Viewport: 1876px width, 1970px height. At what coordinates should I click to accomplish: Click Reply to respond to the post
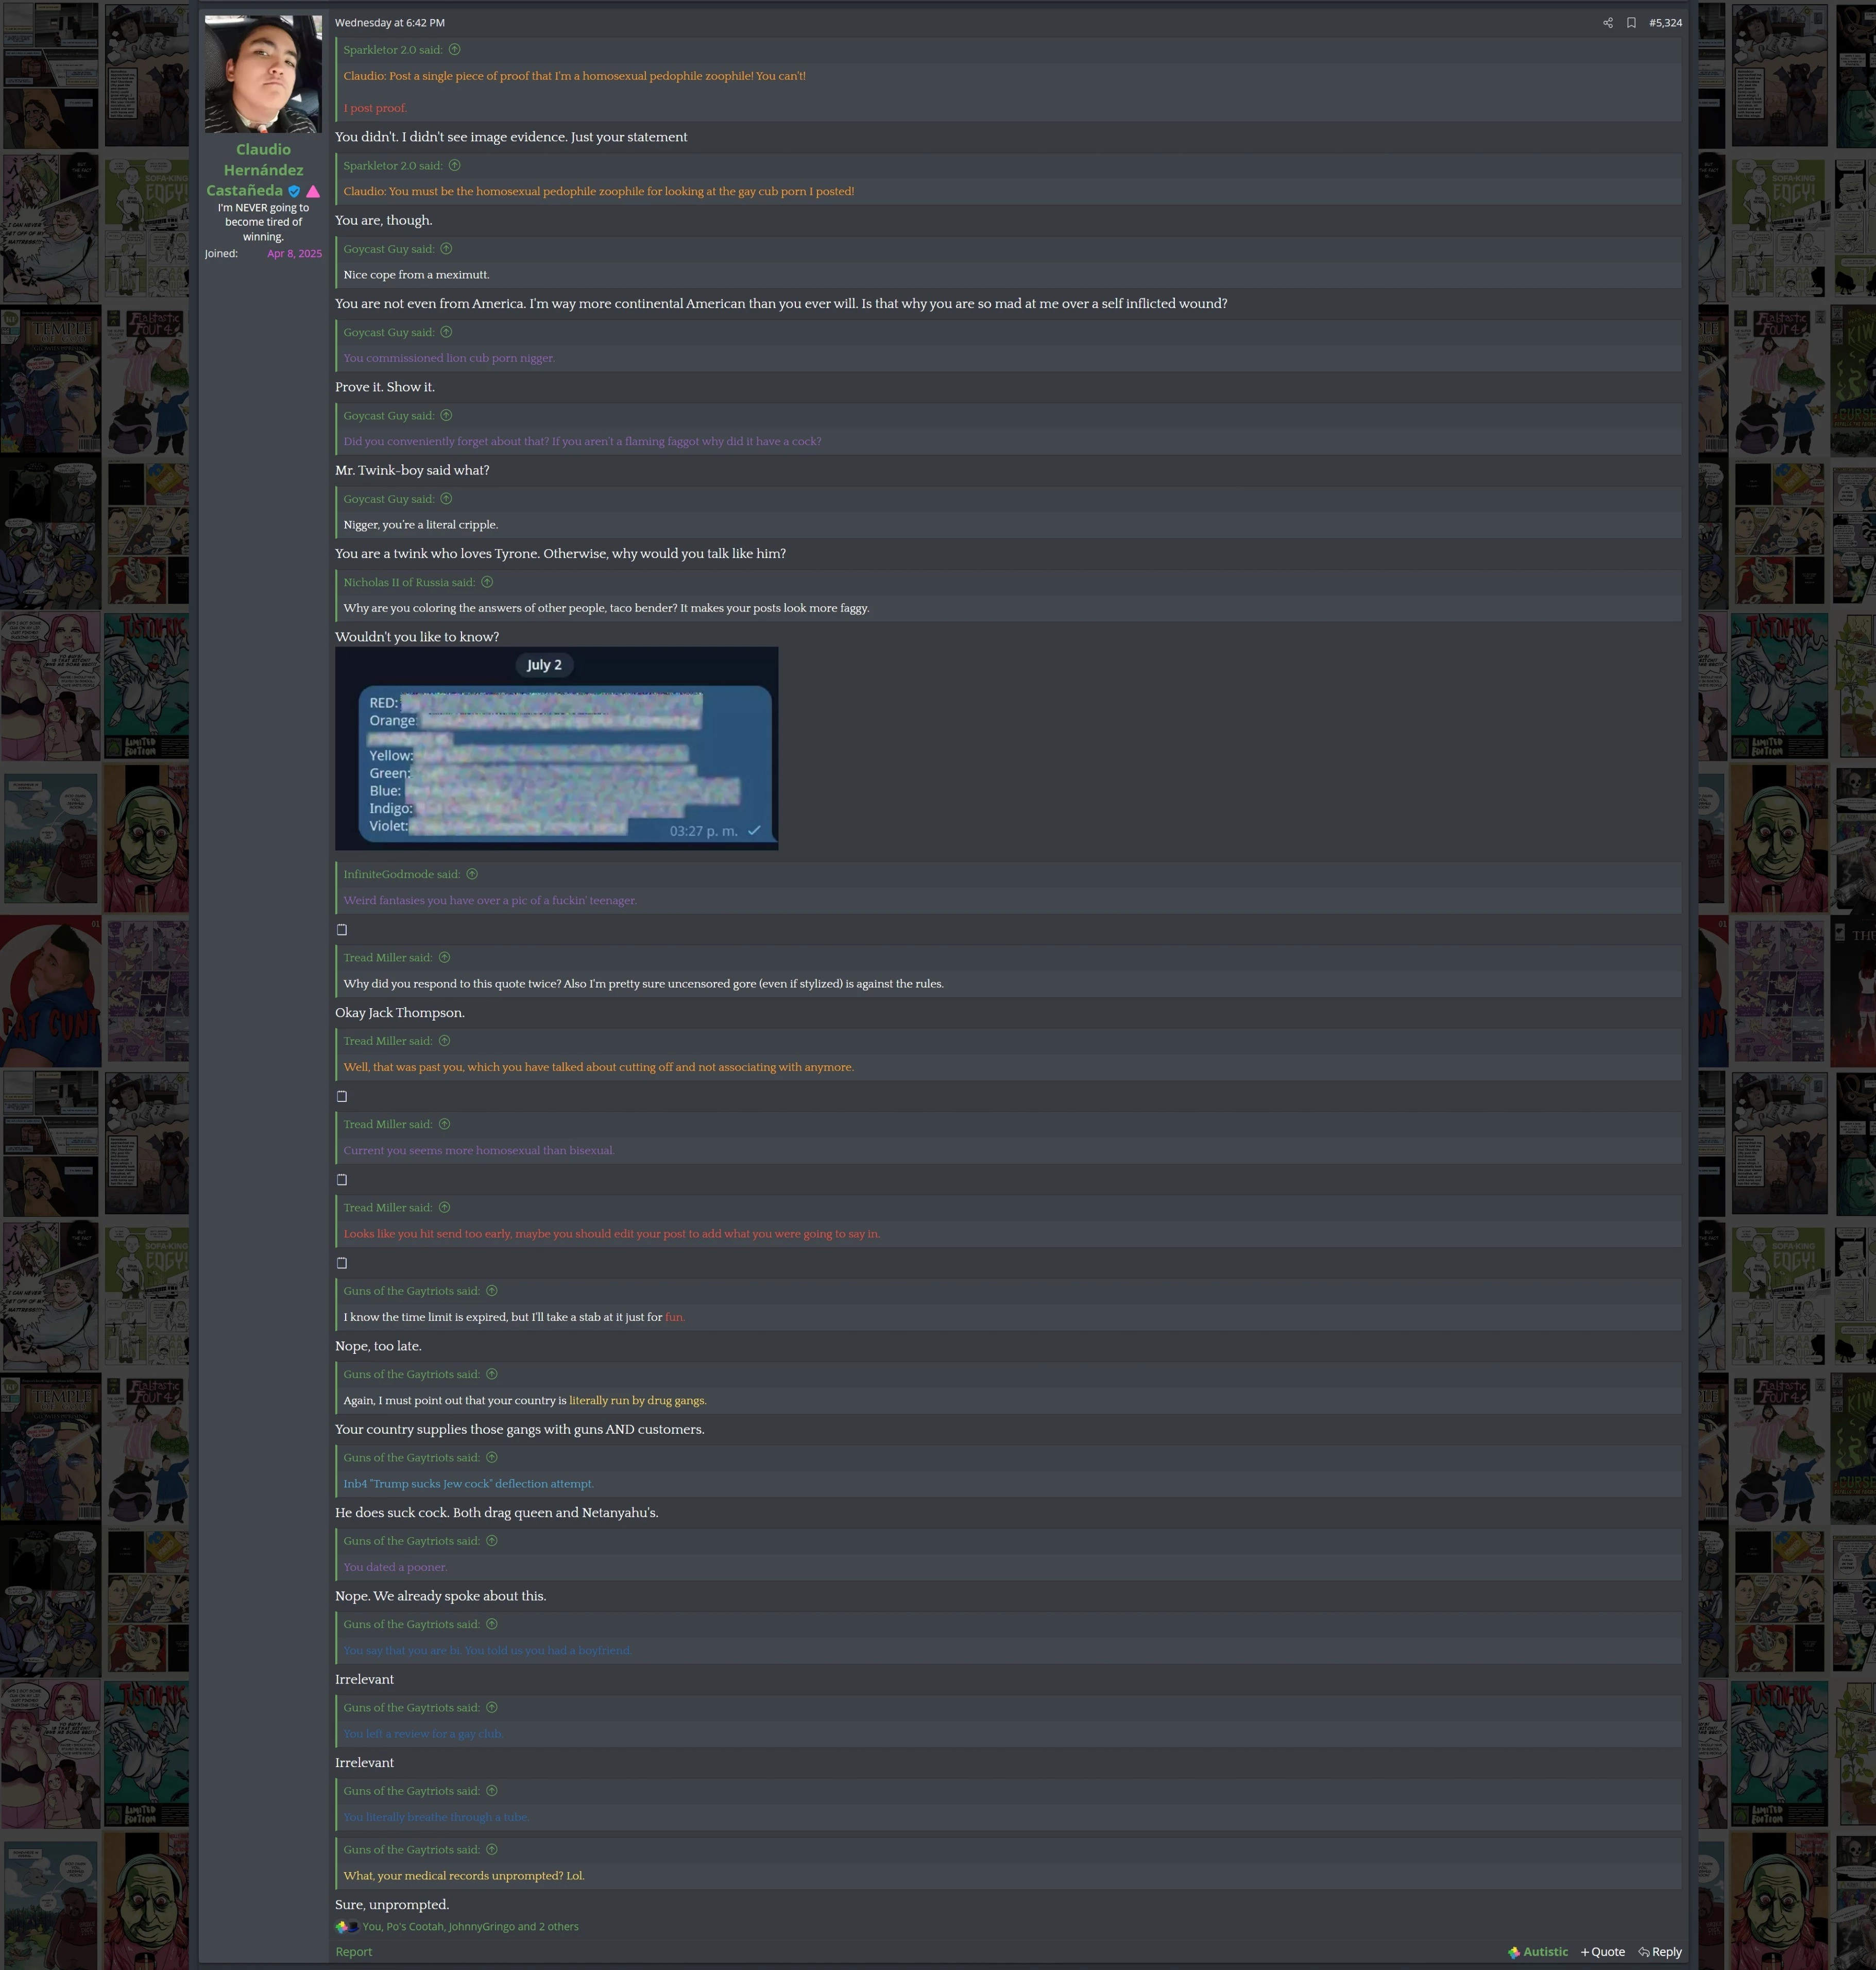1660,1952
